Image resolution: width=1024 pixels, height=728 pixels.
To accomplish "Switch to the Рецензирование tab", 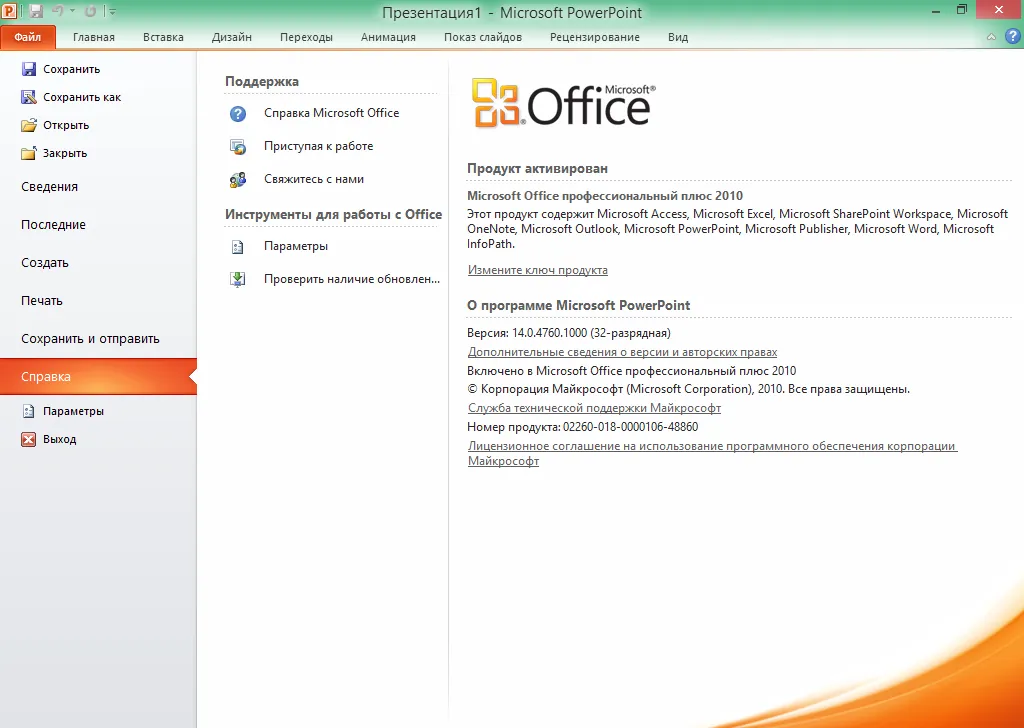I will point(594,37).
